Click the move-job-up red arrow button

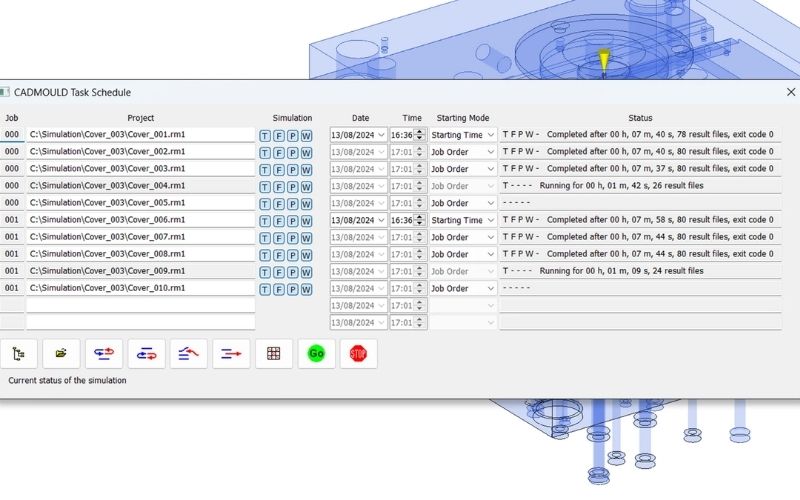[x=189, y=354]
